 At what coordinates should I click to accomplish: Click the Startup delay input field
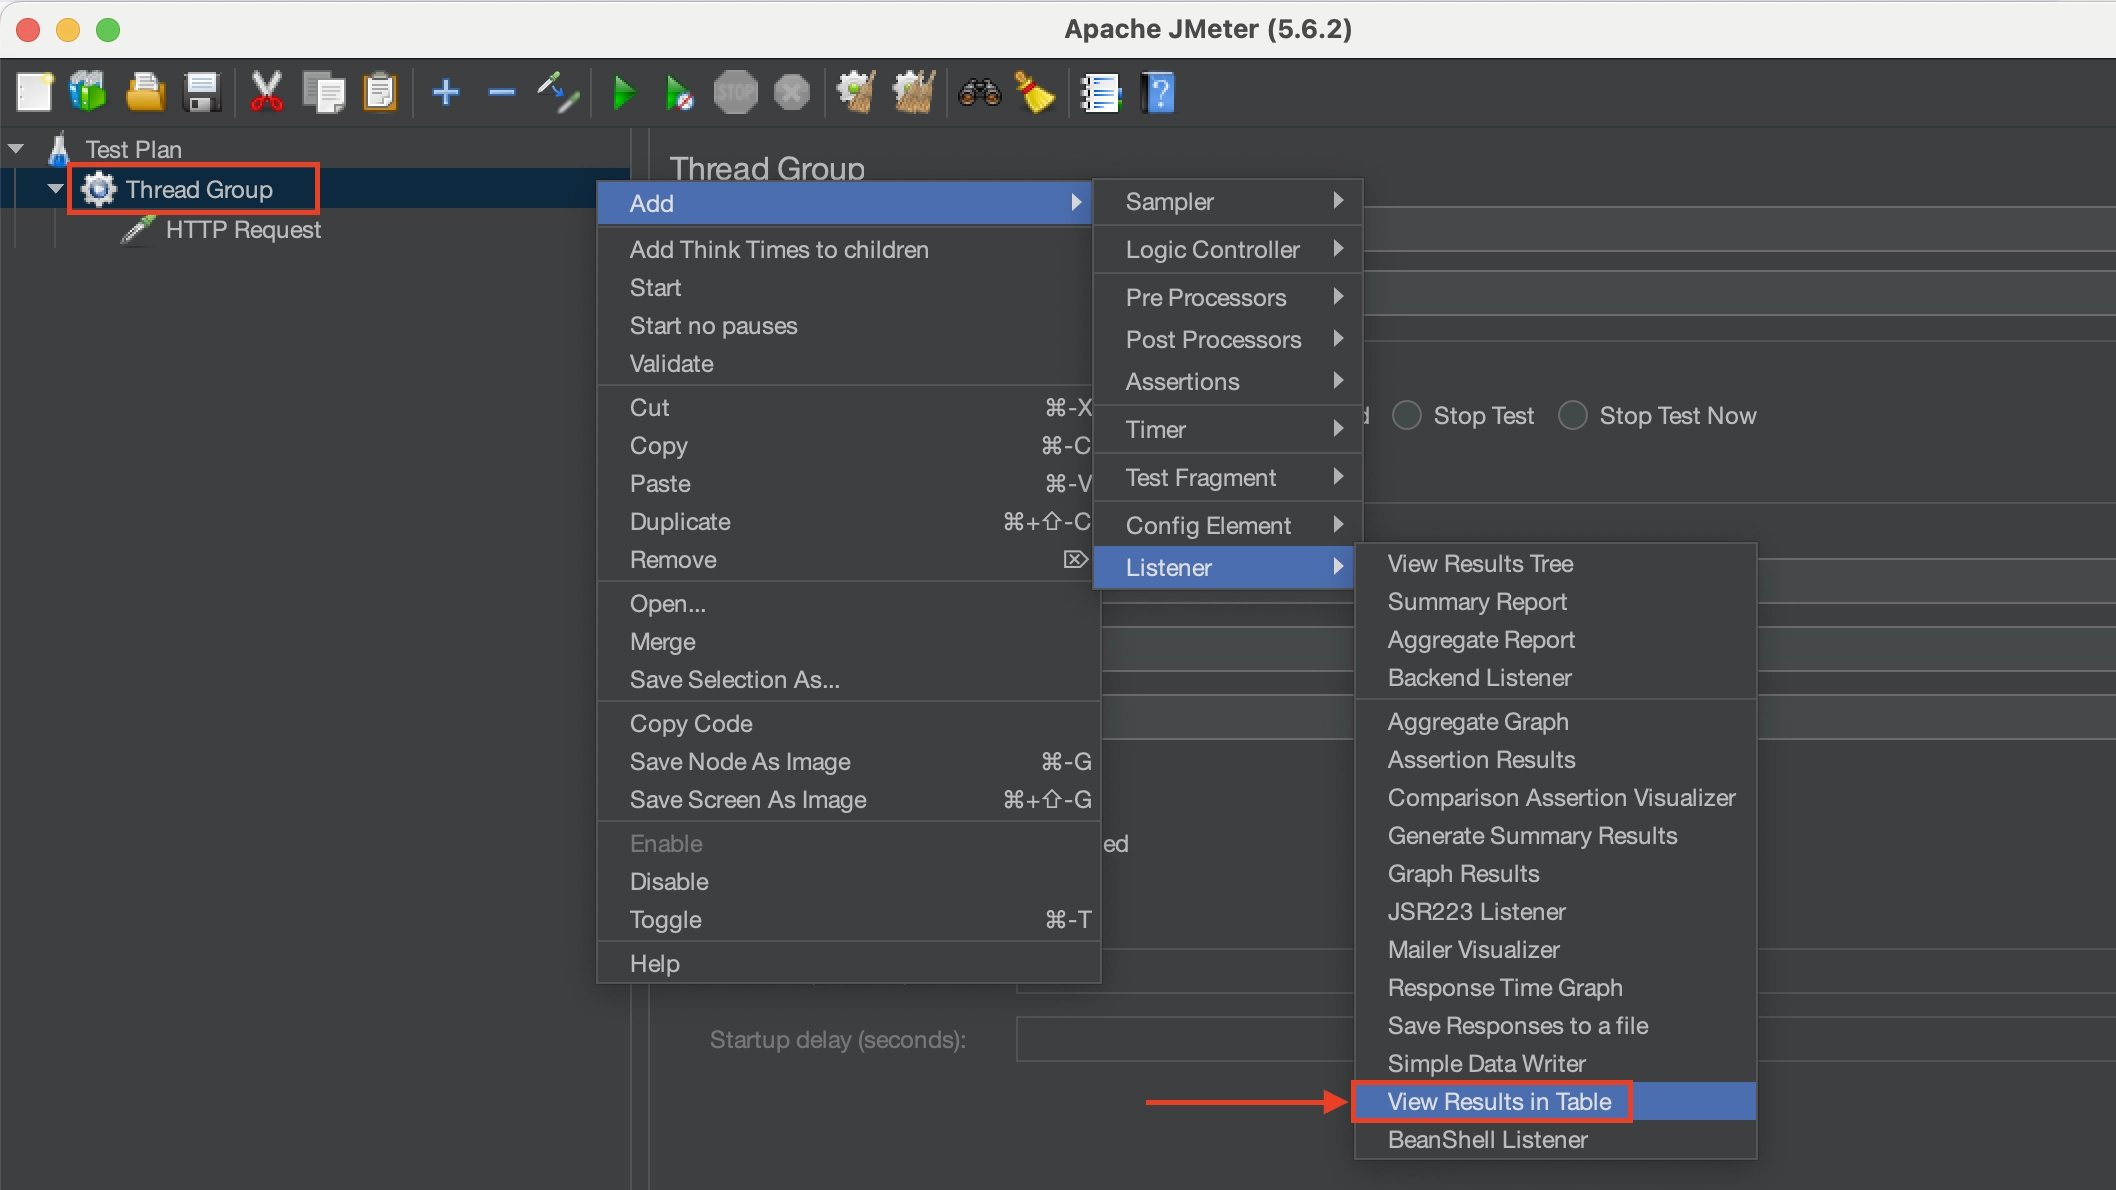pos(1184,1040)
